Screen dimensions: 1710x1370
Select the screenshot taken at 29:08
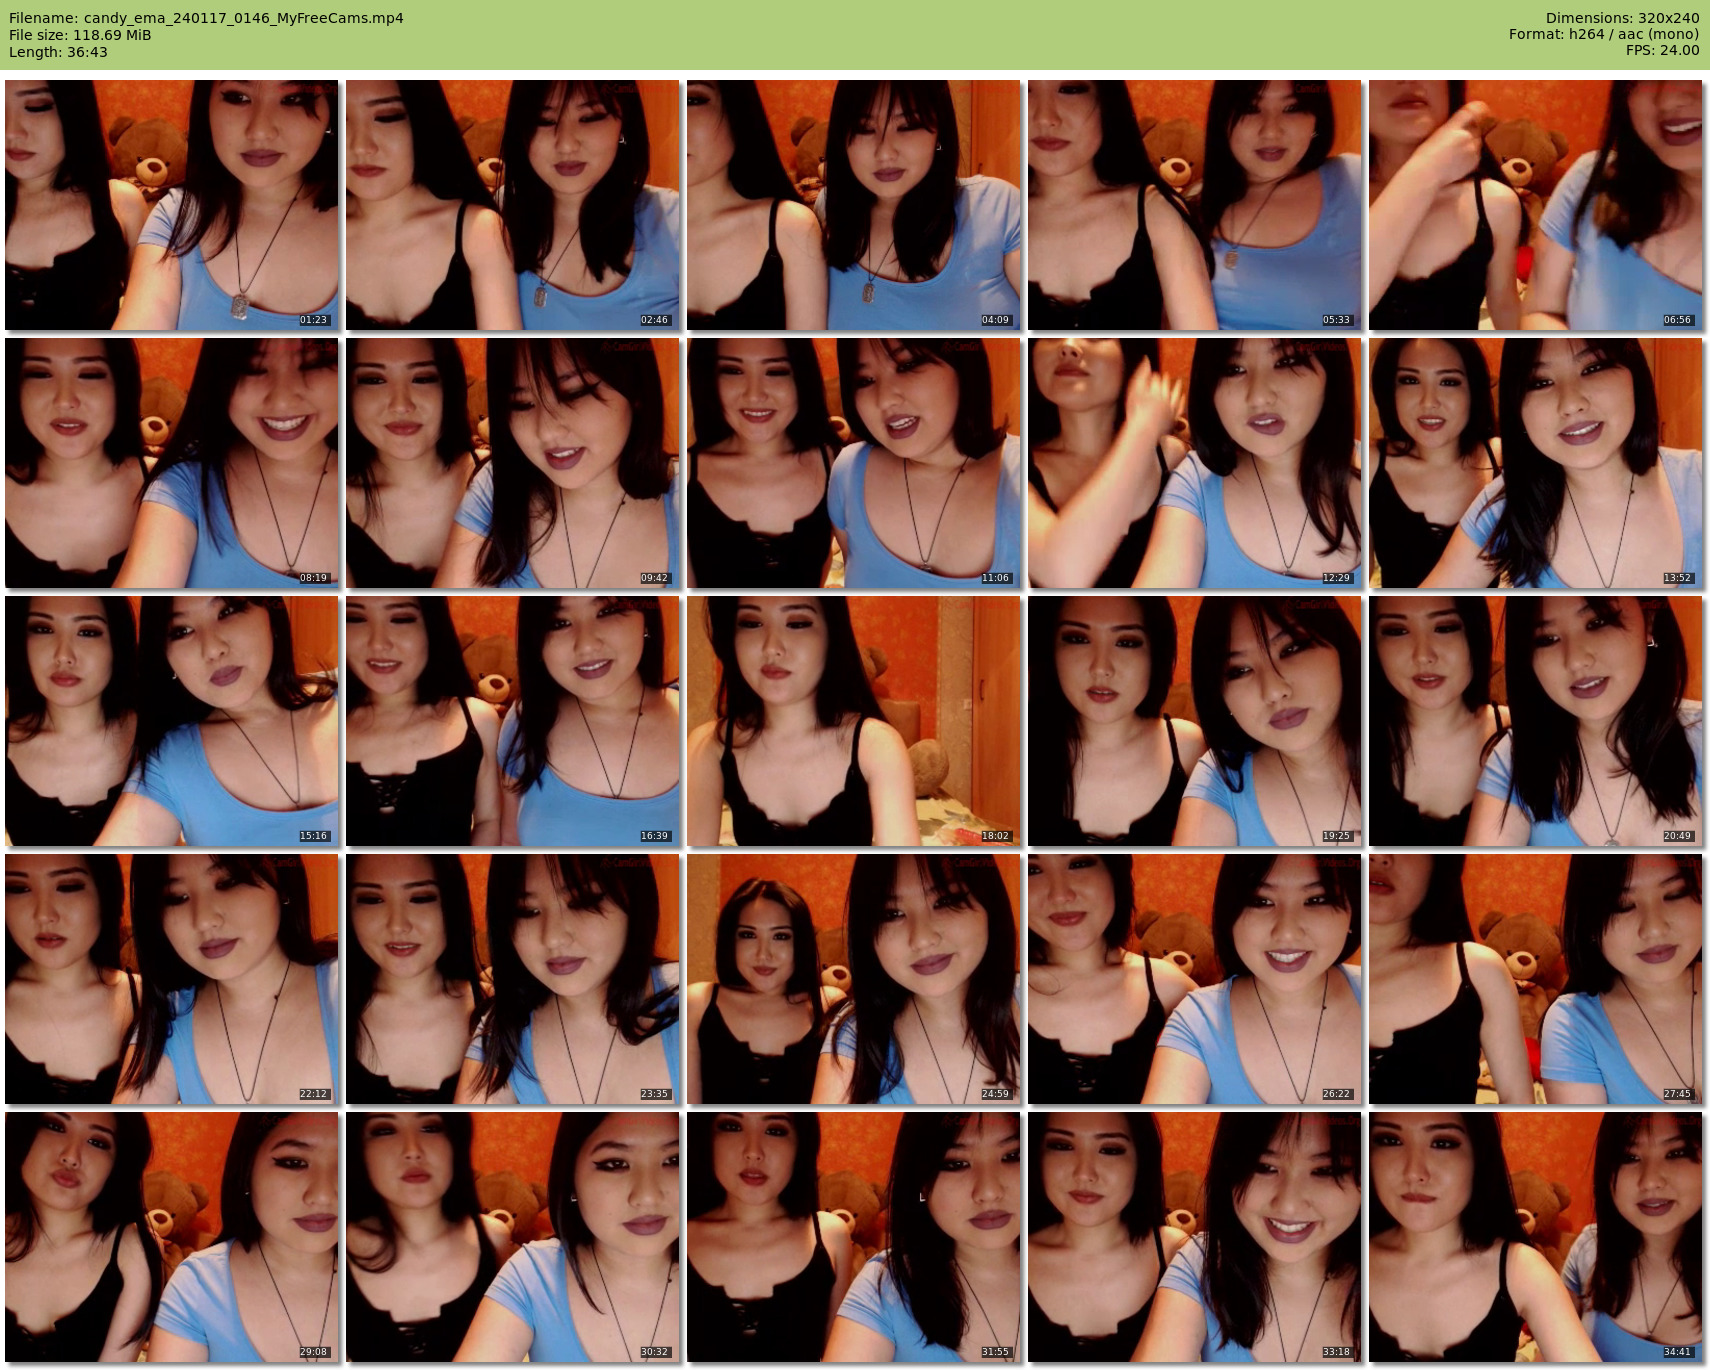171,1237
